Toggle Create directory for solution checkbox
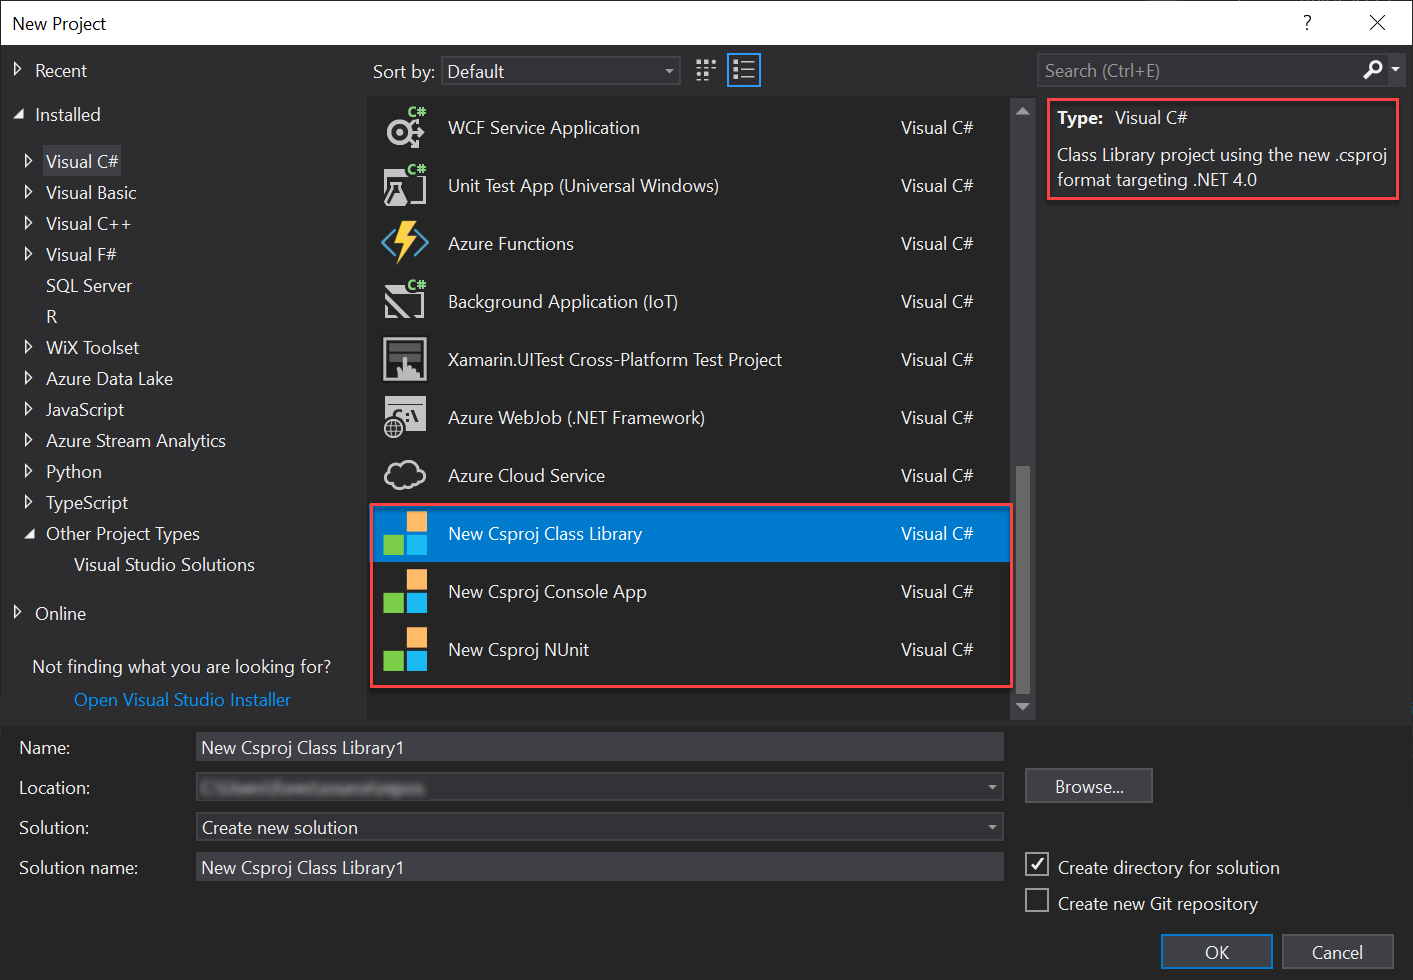Viewport: 1413px width, 980px height. (1037, 865)
